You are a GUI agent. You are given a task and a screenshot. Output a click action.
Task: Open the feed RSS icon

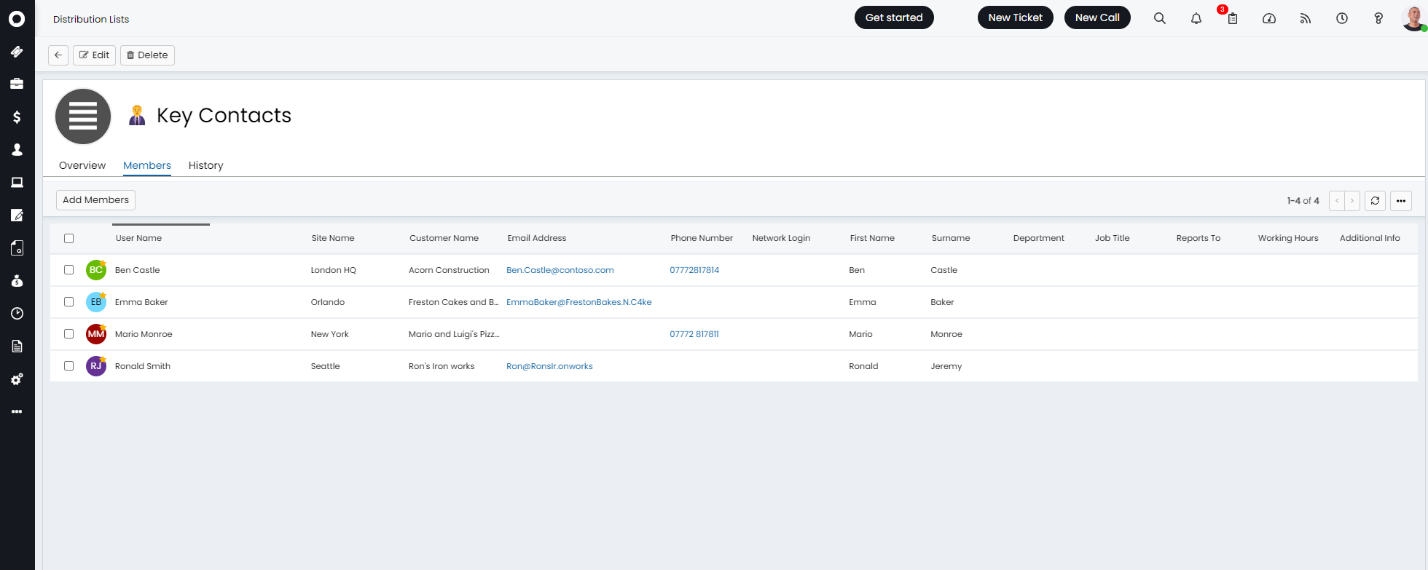tap(1305, 18)
